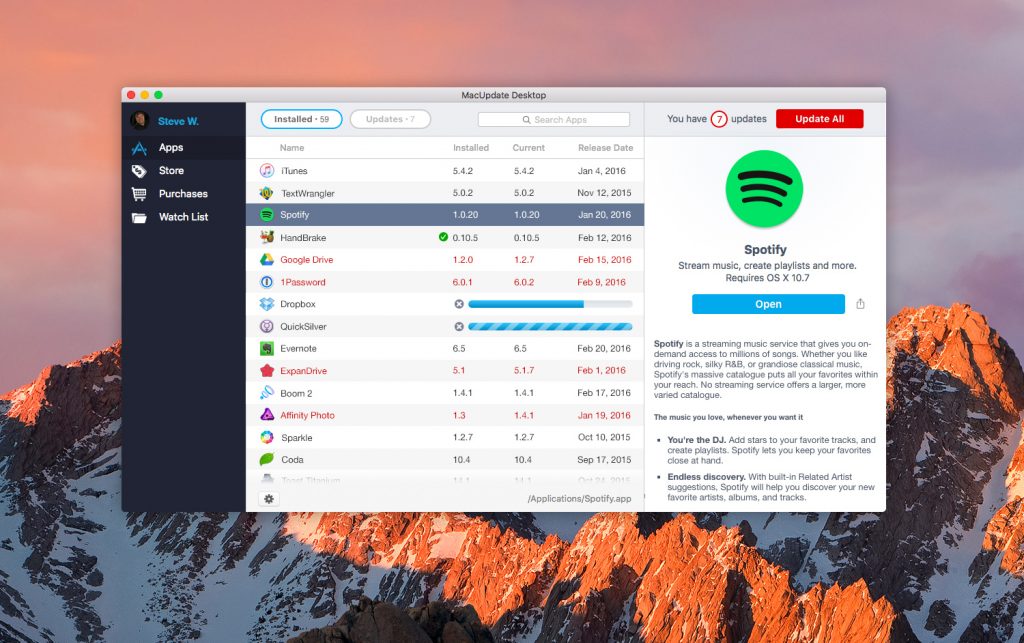The height and width of the screenshot is (643, 1024).
Task: Click ExpanDrive installed version 5.1
Action: (x=459, y=370)
